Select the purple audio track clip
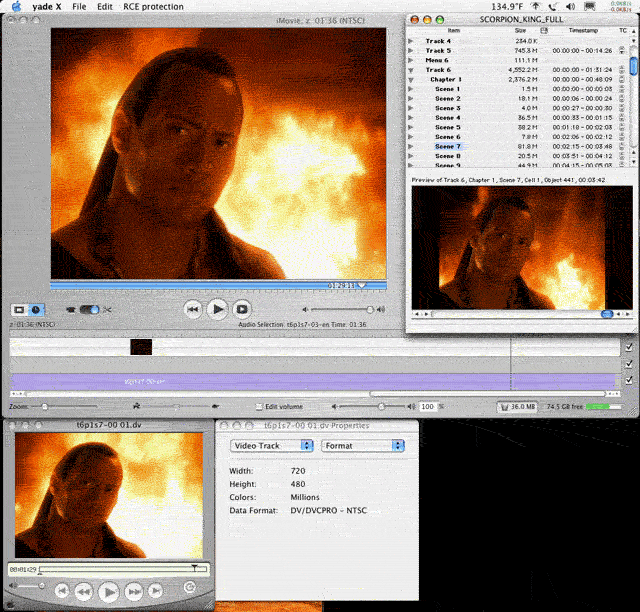The height and width of the screenshot is (612, 640). [x=313, y=381]
